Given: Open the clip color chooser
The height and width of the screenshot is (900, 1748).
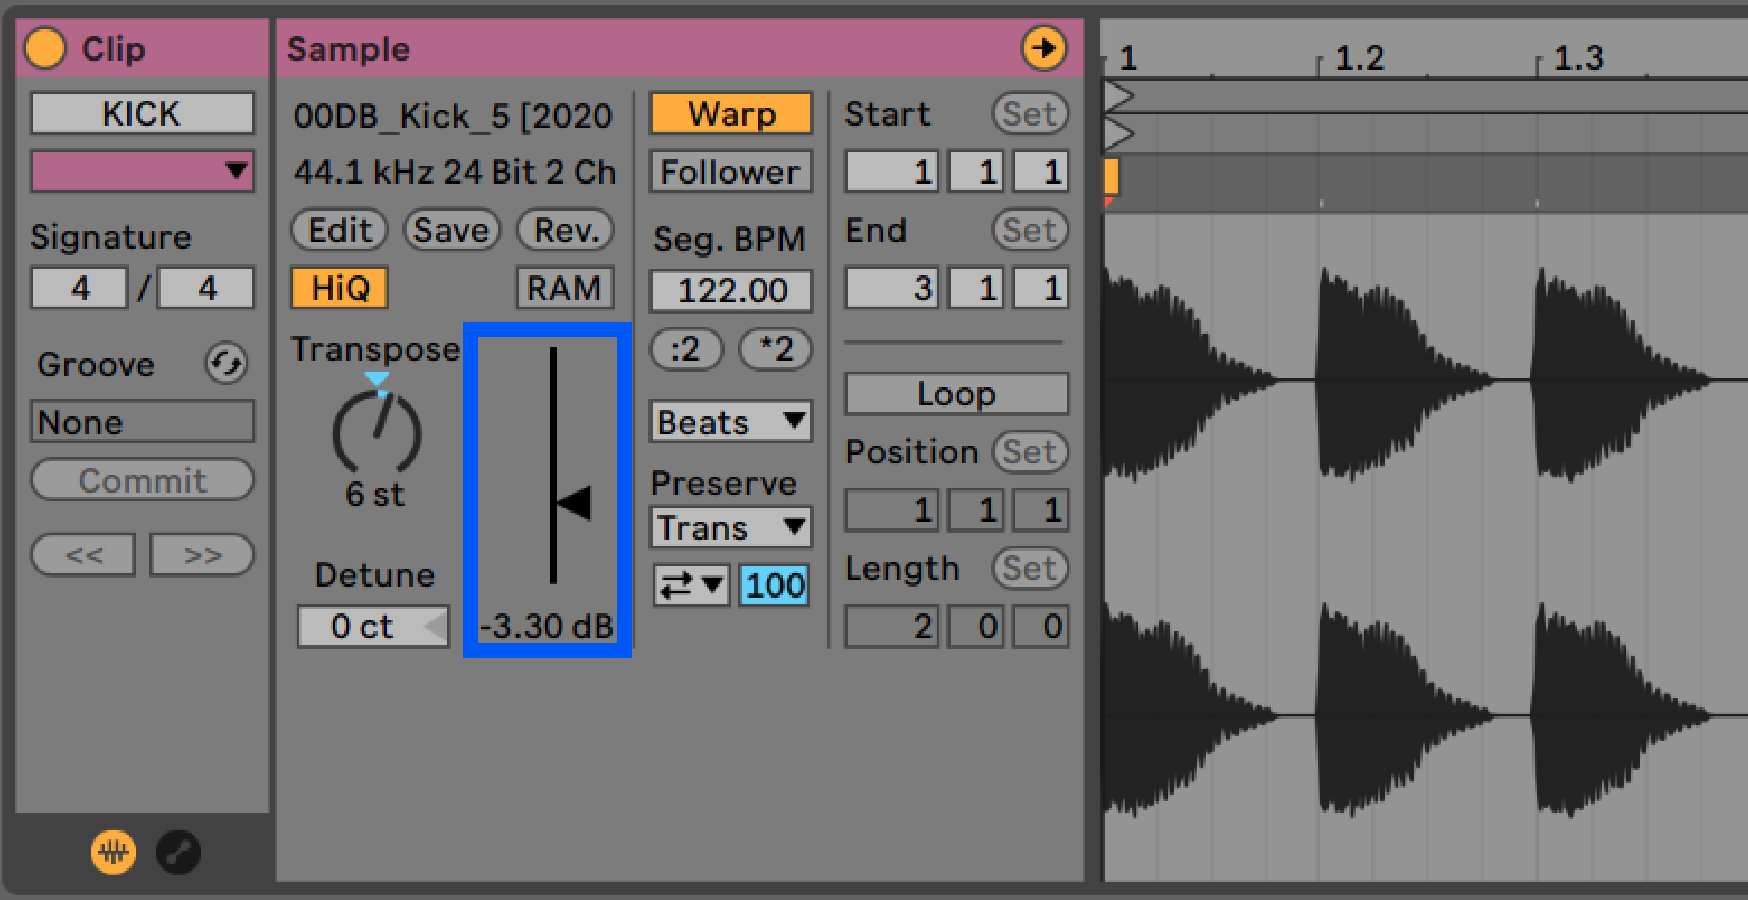Looking at the screenshot, I should [141, 171].
